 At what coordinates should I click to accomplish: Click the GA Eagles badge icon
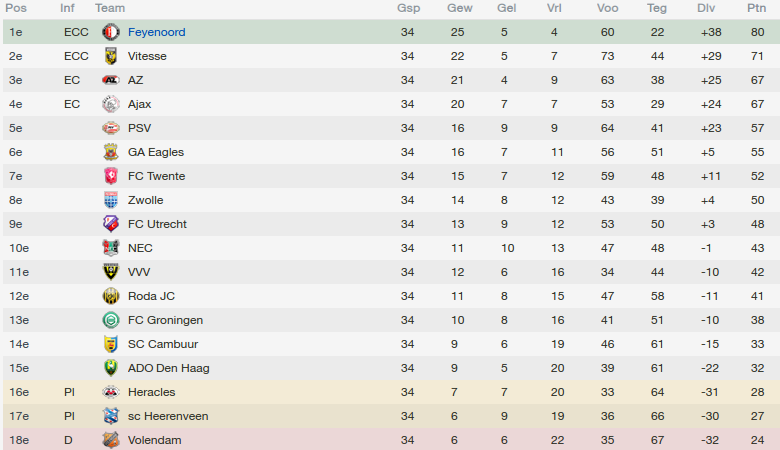[110, 152]
